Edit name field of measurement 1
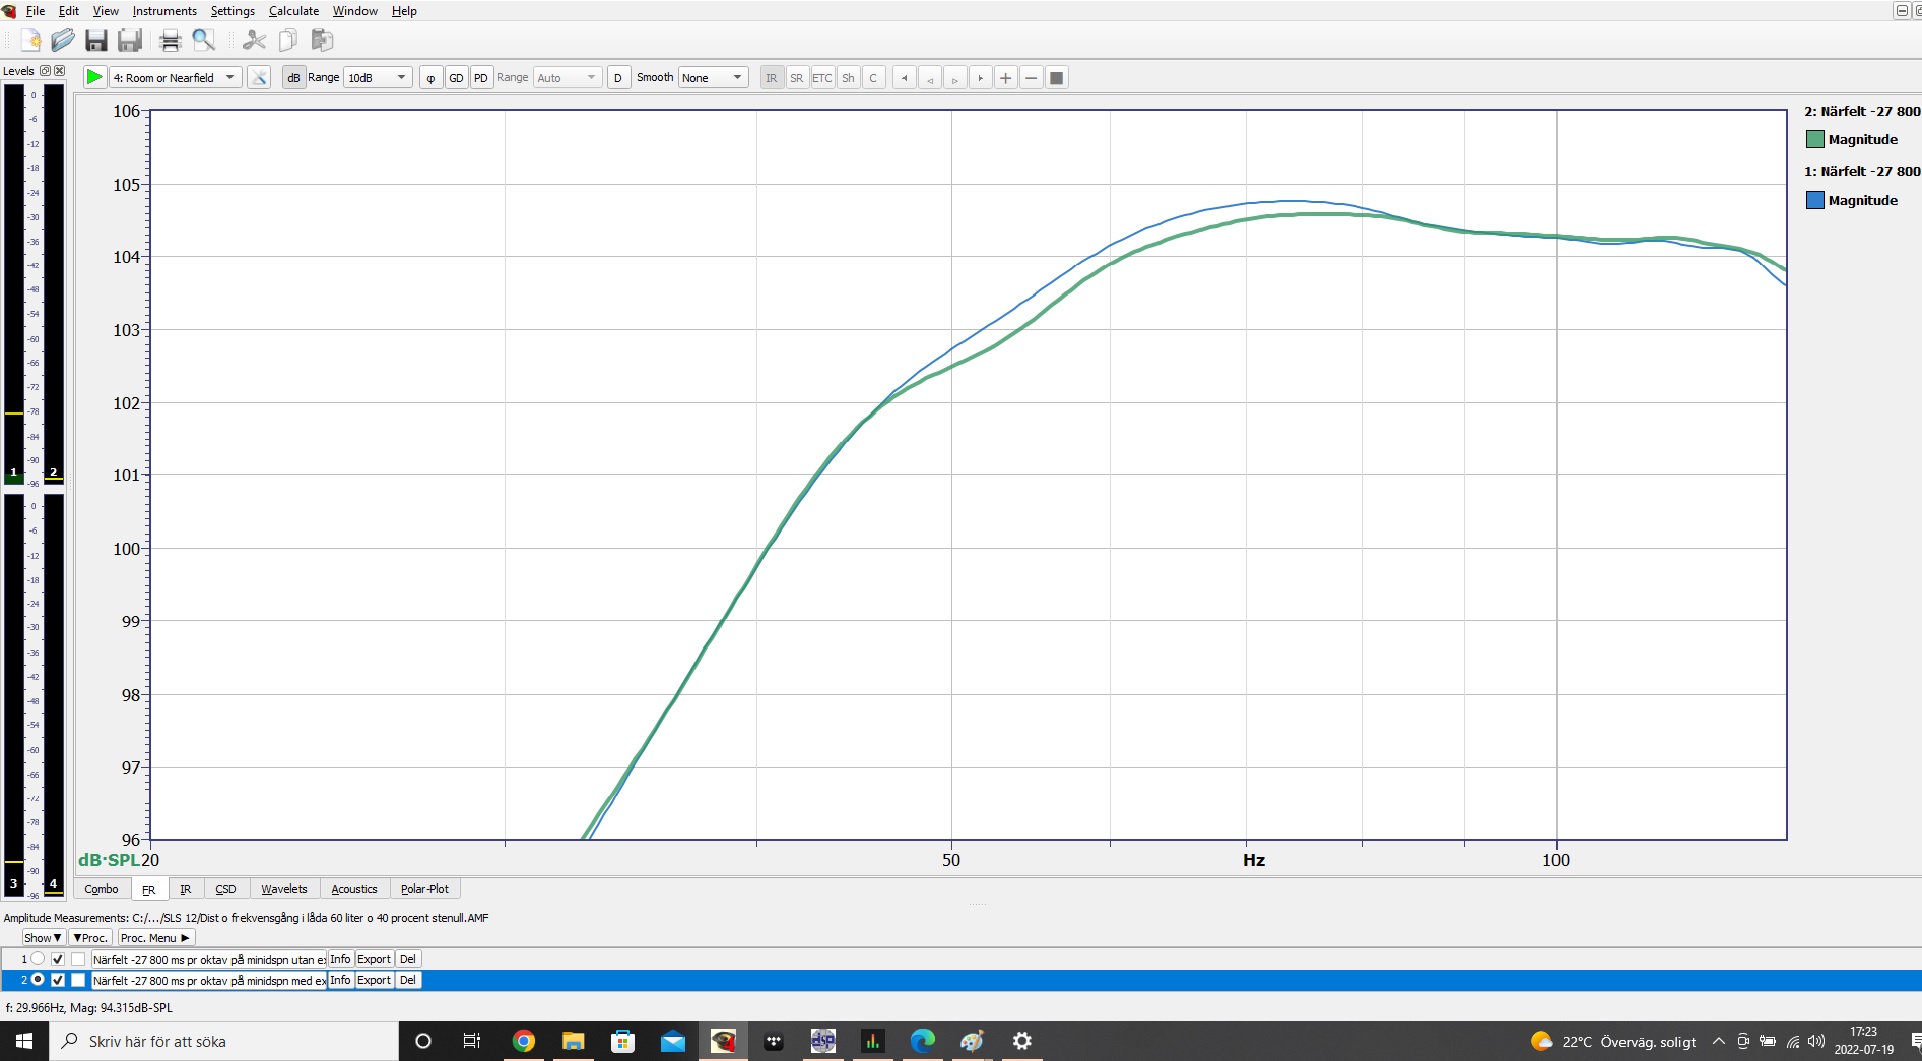This screenshot has height=1061, width=1922. (209, 959)
